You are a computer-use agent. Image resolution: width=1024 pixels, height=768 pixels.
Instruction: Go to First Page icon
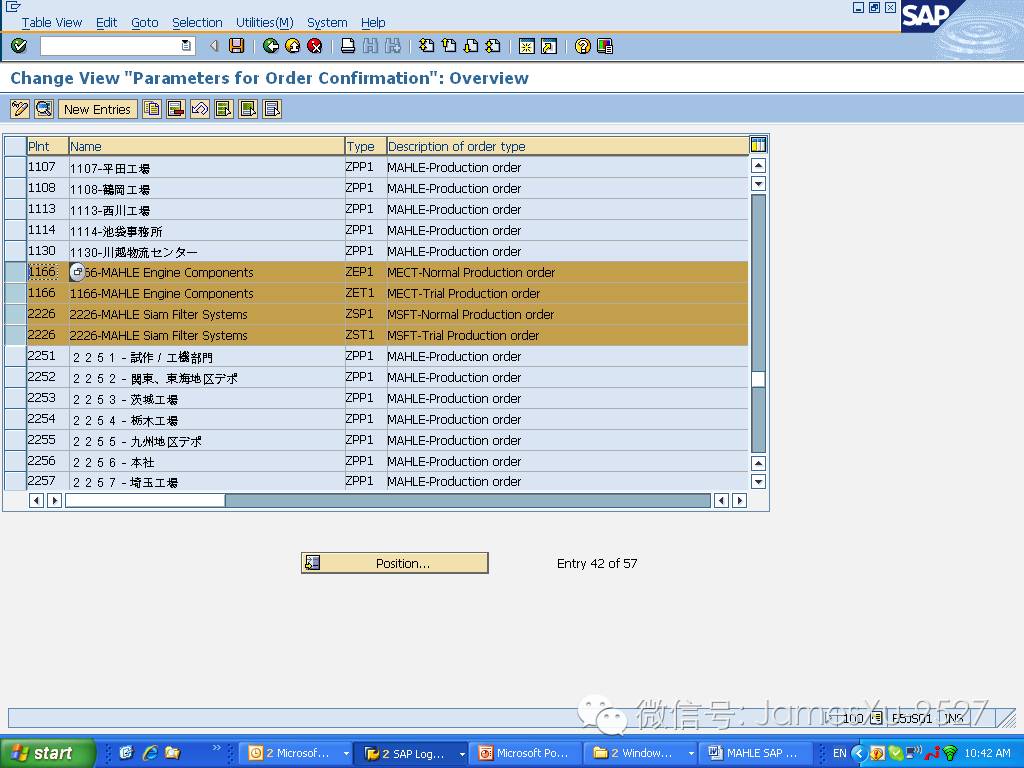(x=426, y=46)
